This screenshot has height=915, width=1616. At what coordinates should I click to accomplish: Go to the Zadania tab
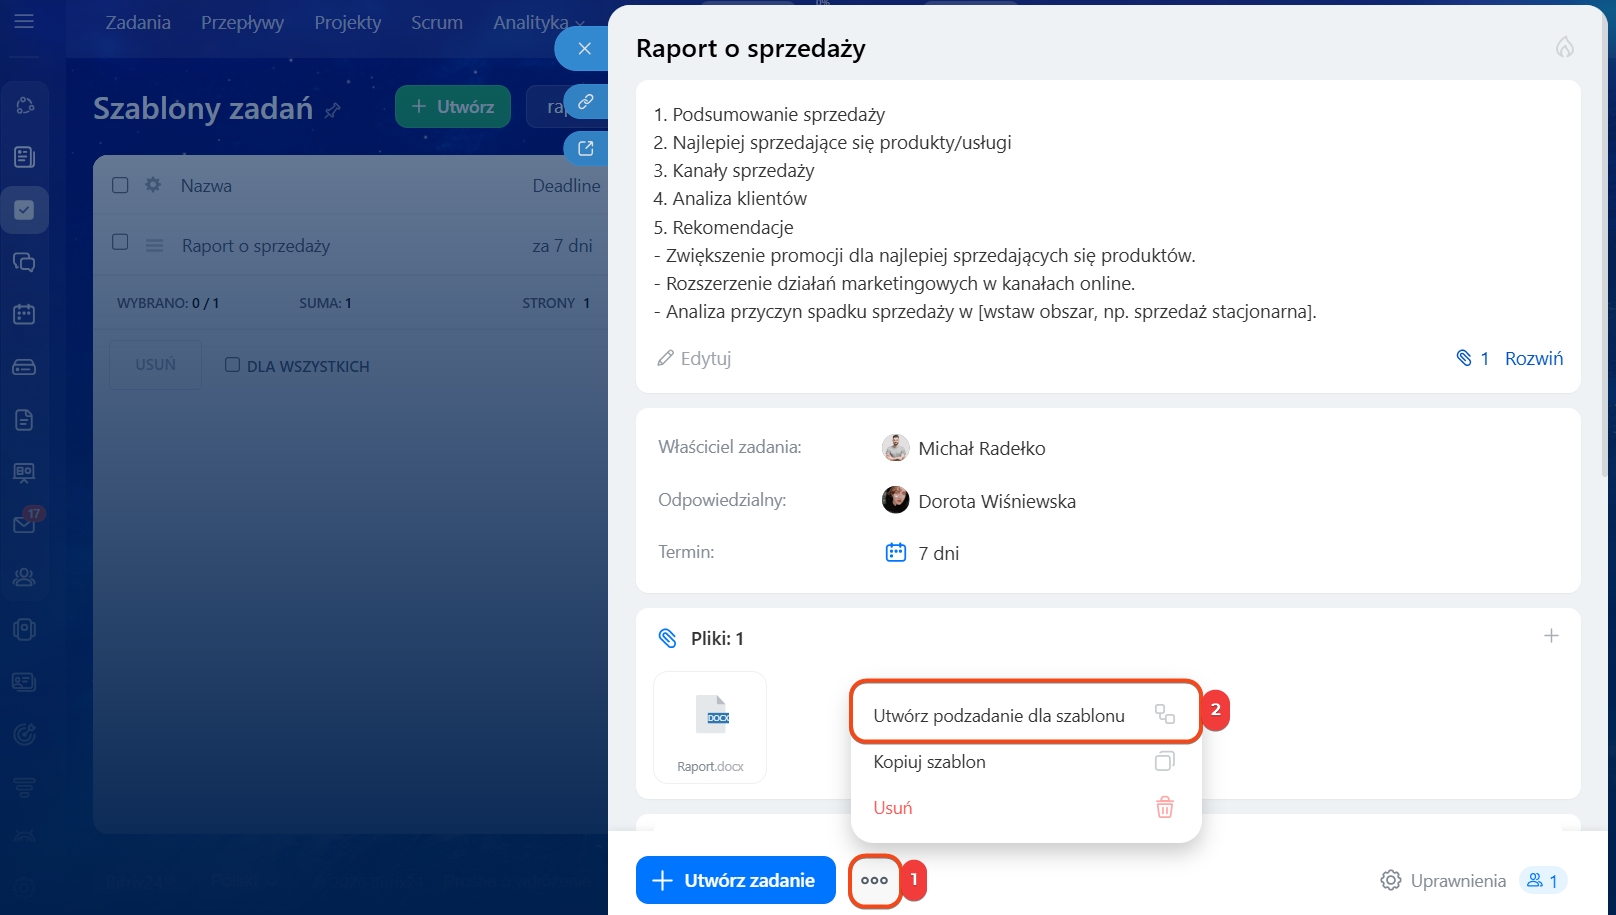click(138, 22)
